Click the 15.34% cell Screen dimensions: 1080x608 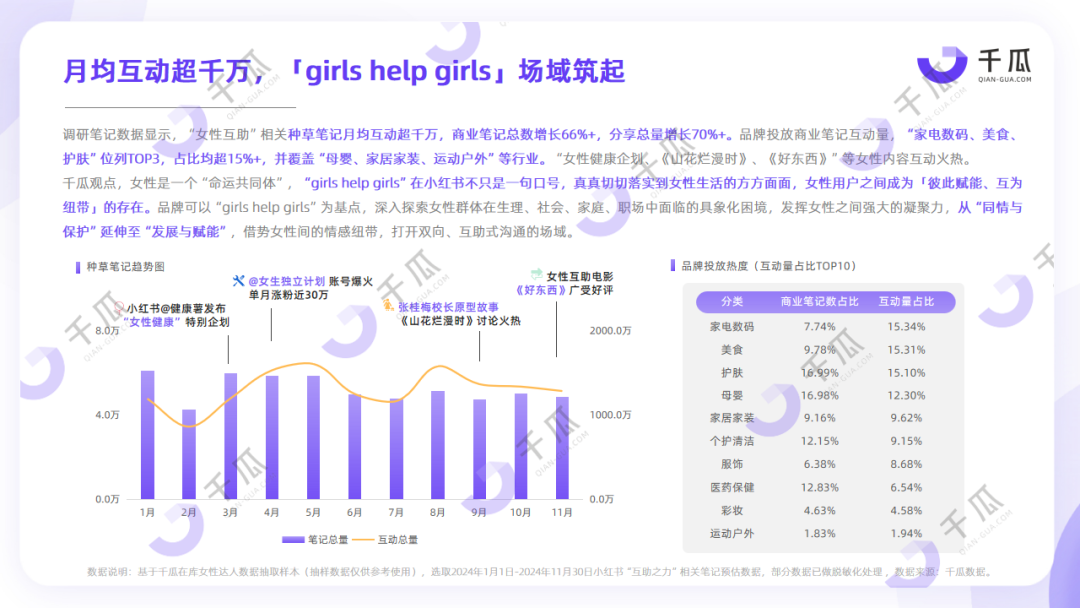point(906,326)
